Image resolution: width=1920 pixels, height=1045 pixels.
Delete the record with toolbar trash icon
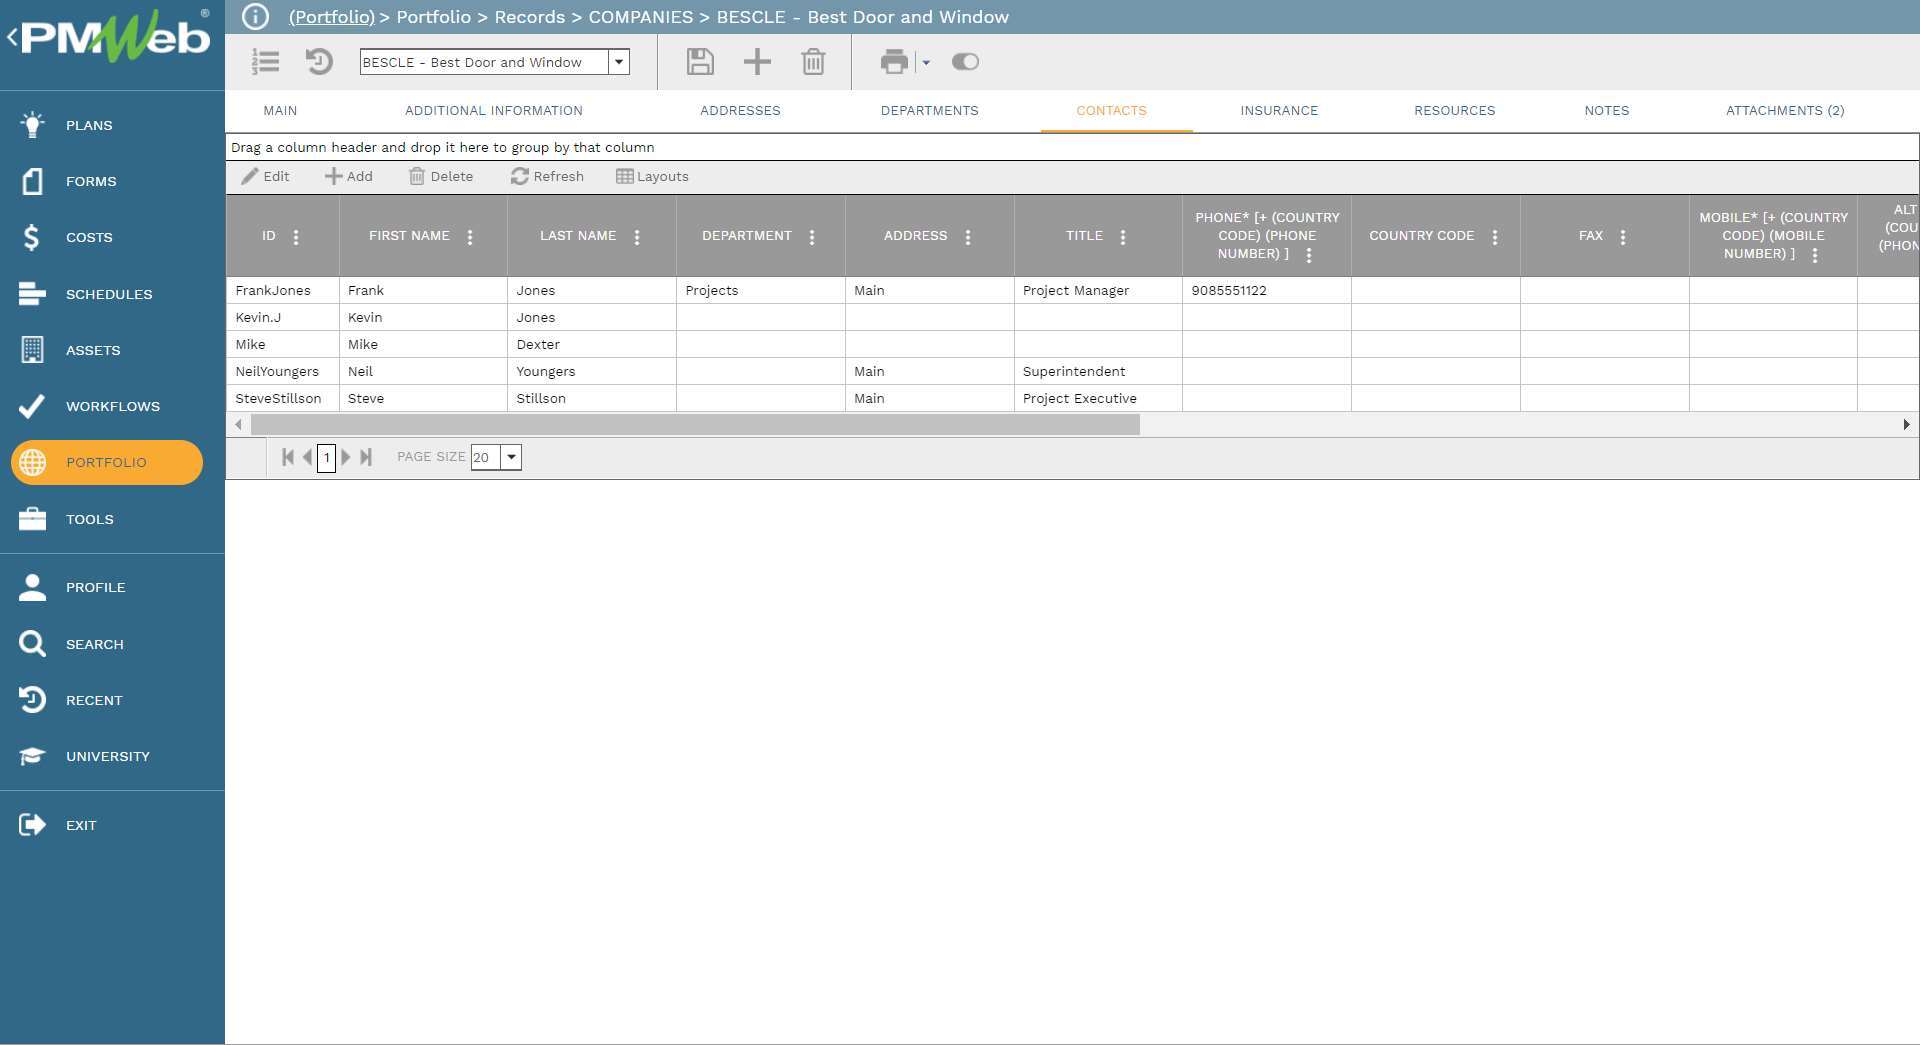(813, 62)
